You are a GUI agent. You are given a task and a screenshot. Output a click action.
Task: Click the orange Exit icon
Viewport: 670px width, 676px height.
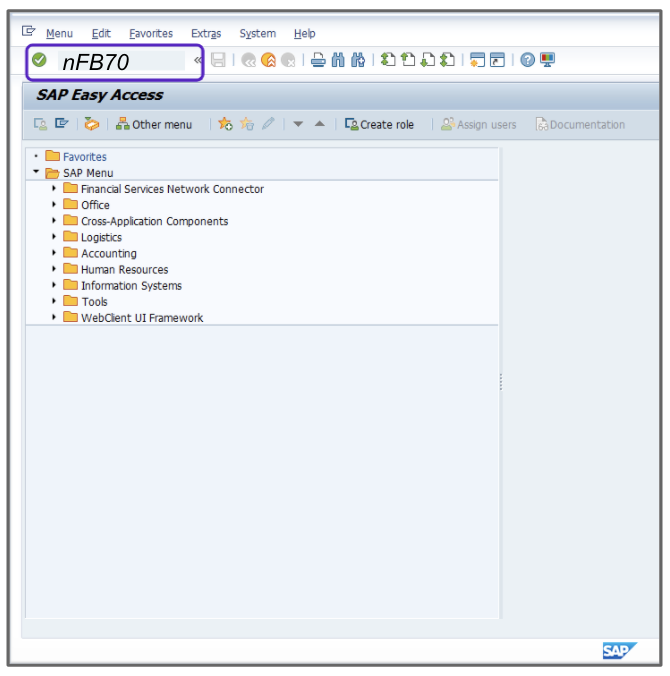268,60
